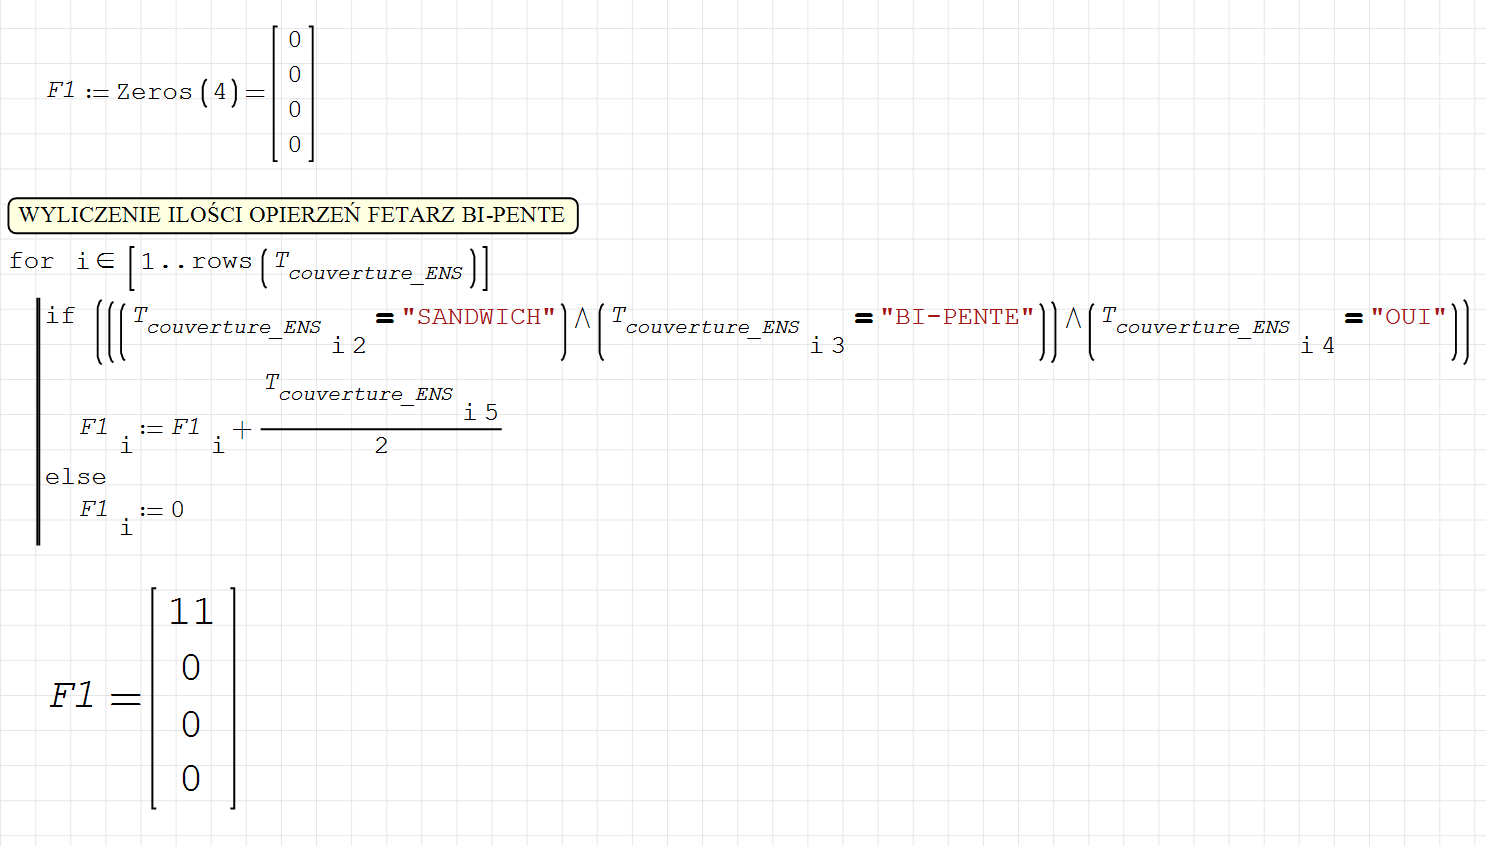Image resolution: width=1486 pixels, height=846 pixels.
Task: Click the large F1 name in the bottom result
Action: click(72, 695)
